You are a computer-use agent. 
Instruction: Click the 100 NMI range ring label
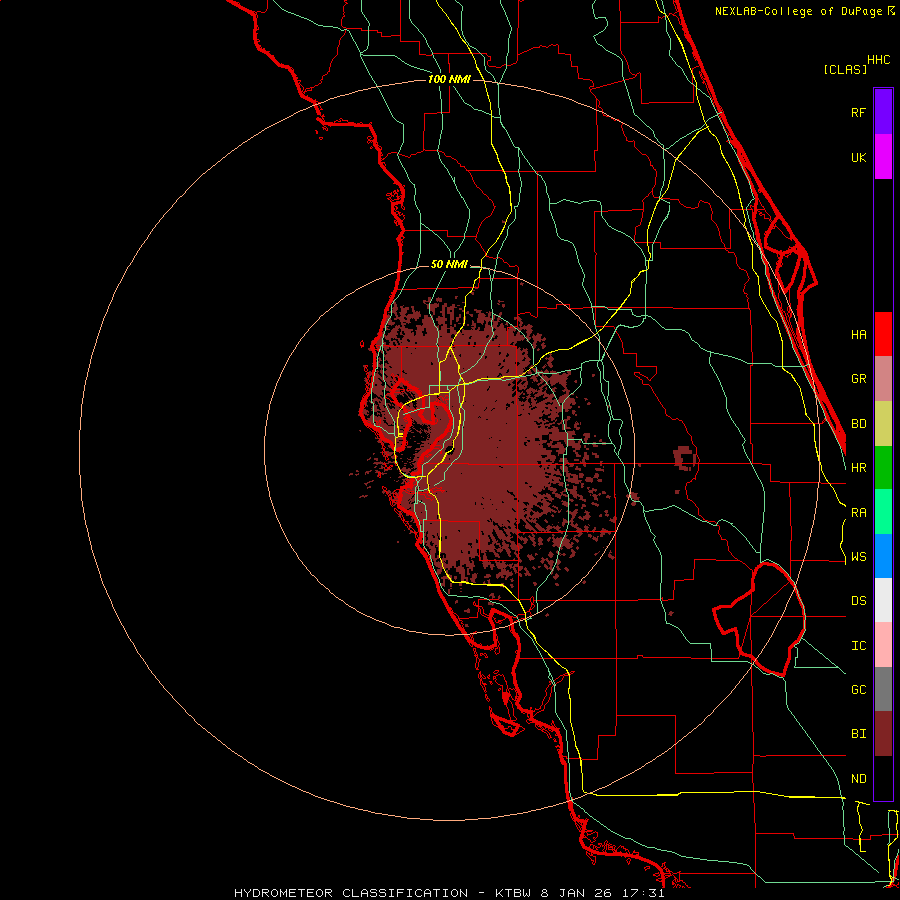coord(449,79)
